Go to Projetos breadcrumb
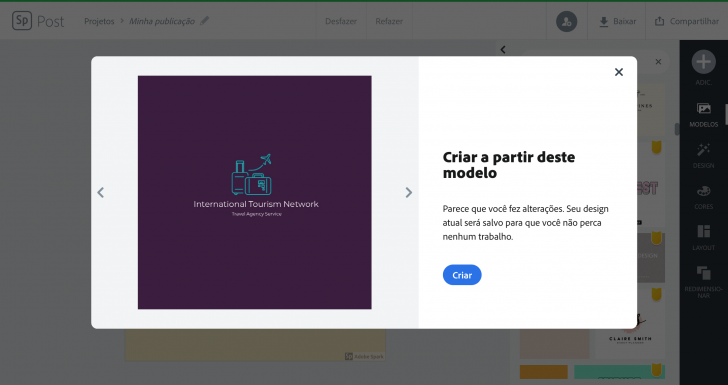The image size is (728, 385). [x=99, y=21]
